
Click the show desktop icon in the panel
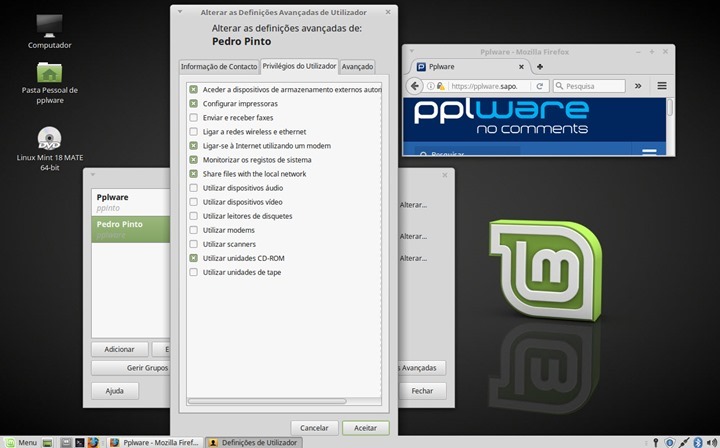pyautogui.click(x=48, y=442)
